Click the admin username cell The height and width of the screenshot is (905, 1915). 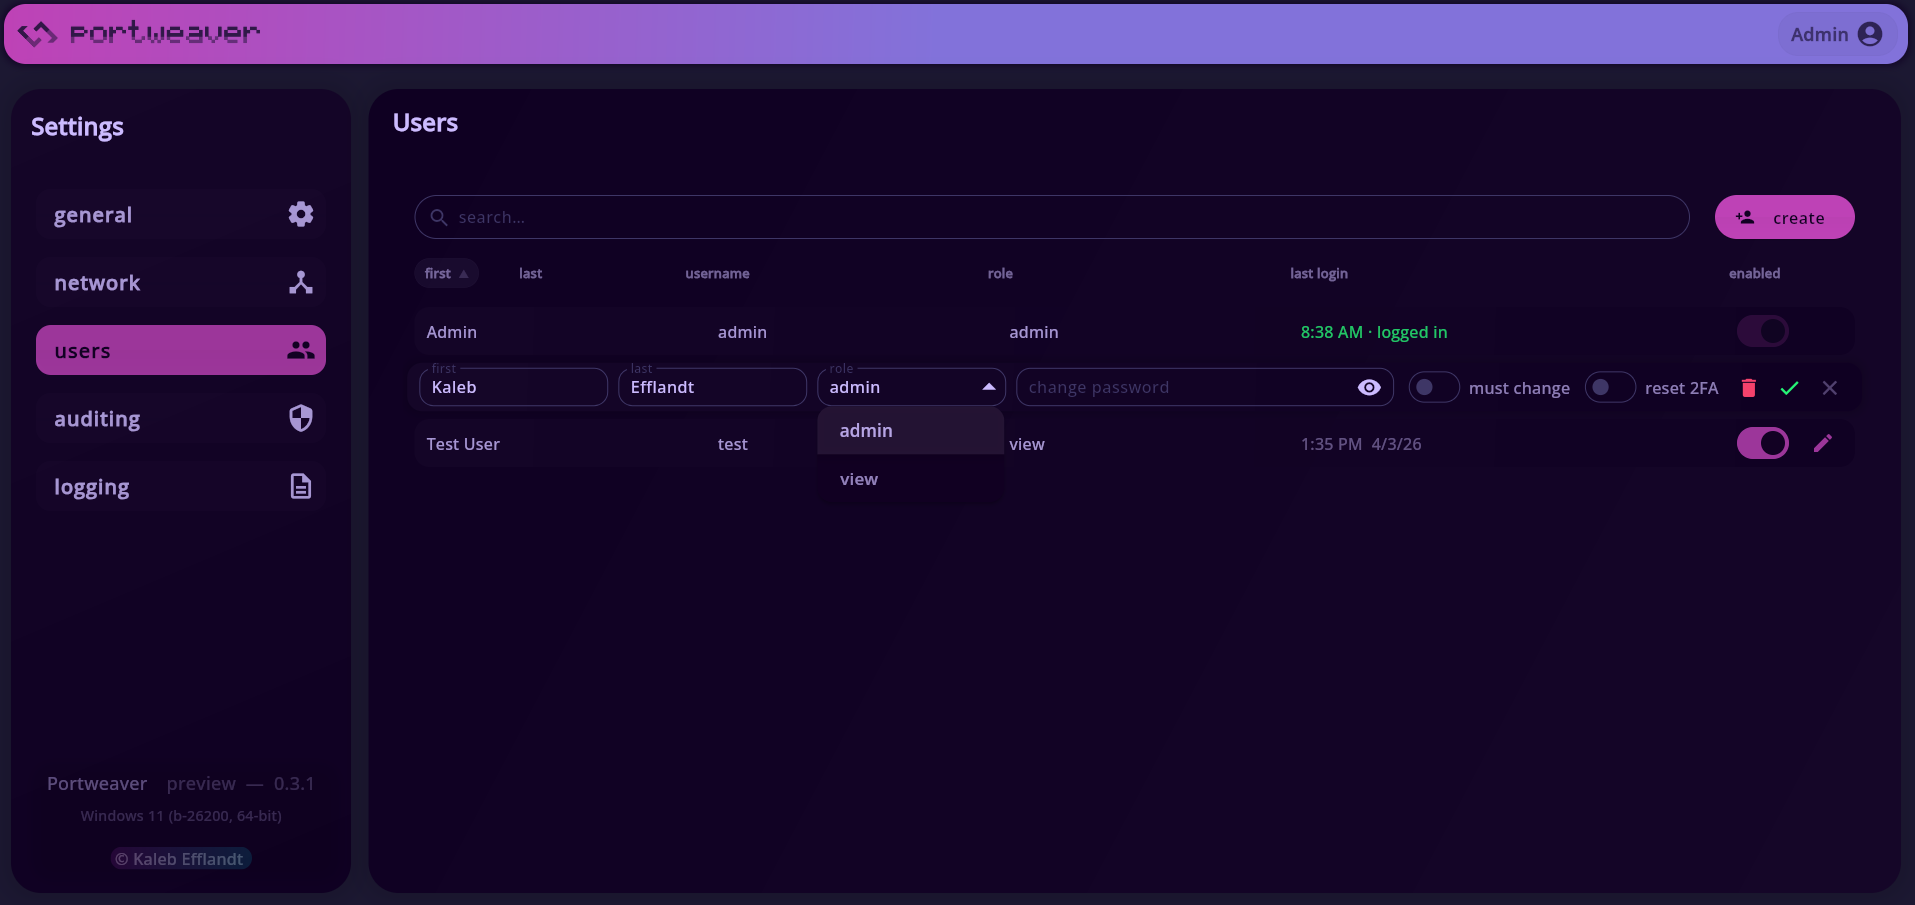pos(742,332)
